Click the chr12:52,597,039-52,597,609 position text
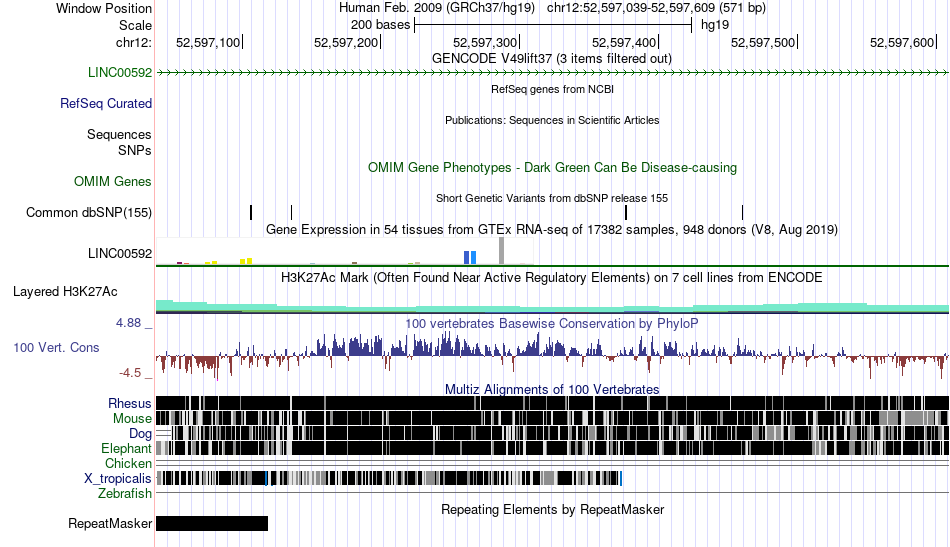Screen dimensions: 950x547 click(656, 8)
